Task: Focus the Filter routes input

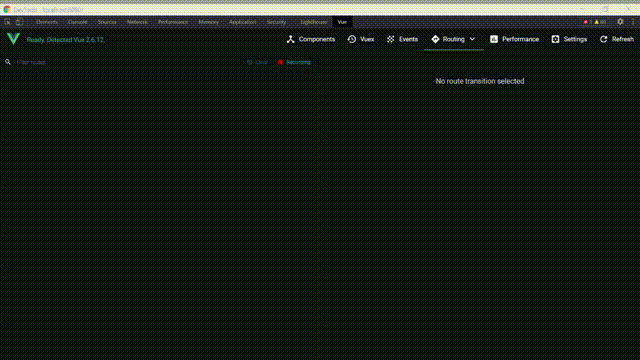Action: click(122, 62)
